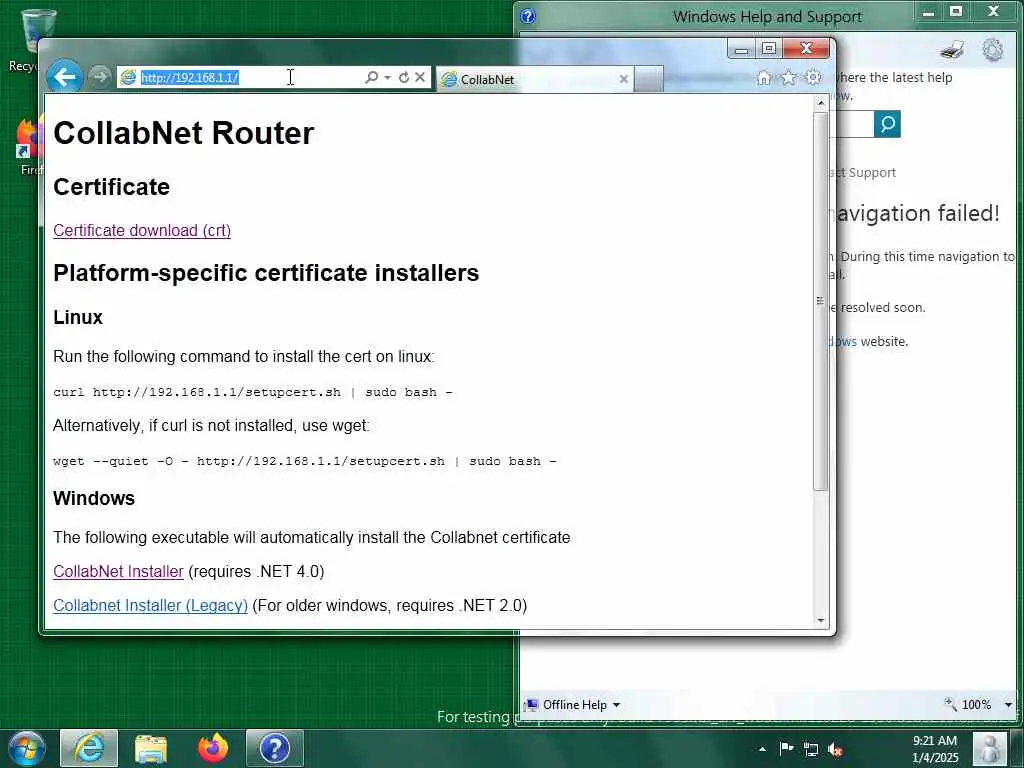This screenshot has height=768, width=1024.
Task: Go to the Internet Explorer home page
Action: click(x=763, y=78)
